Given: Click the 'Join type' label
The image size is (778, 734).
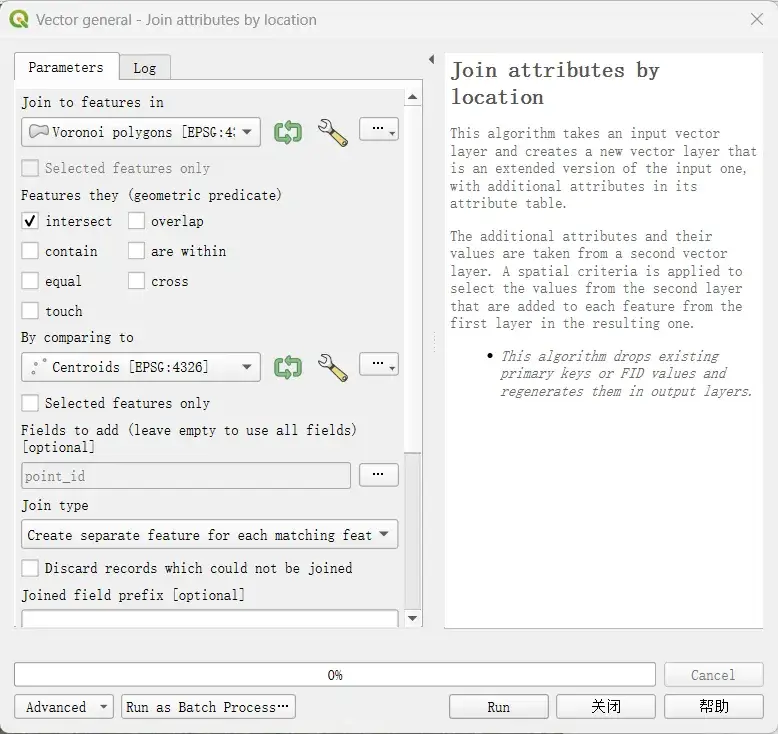Looking at the screenshot, I should (55, 505).
